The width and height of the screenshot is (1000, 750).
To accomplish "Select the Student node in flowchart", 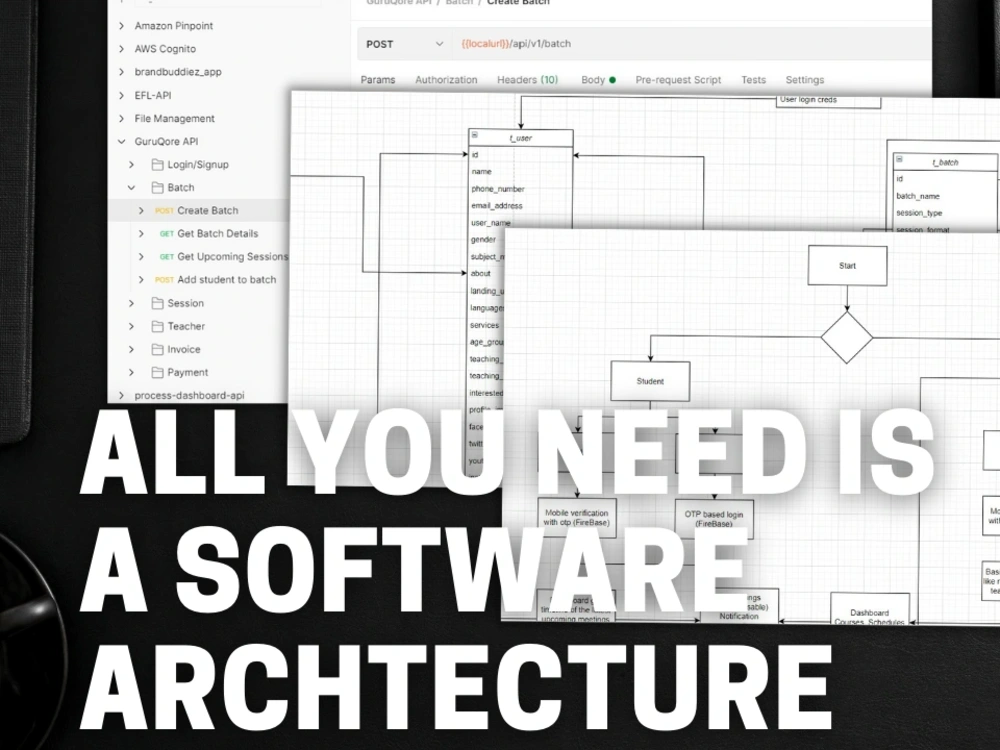I will [x=650, y=381].
